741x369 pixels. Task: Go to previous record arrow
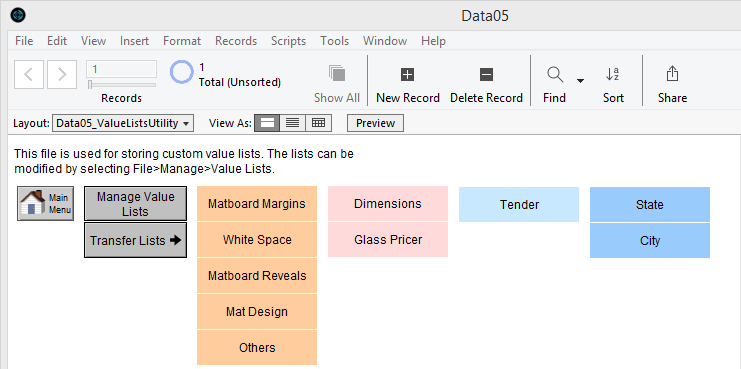(x=29, y=74)
